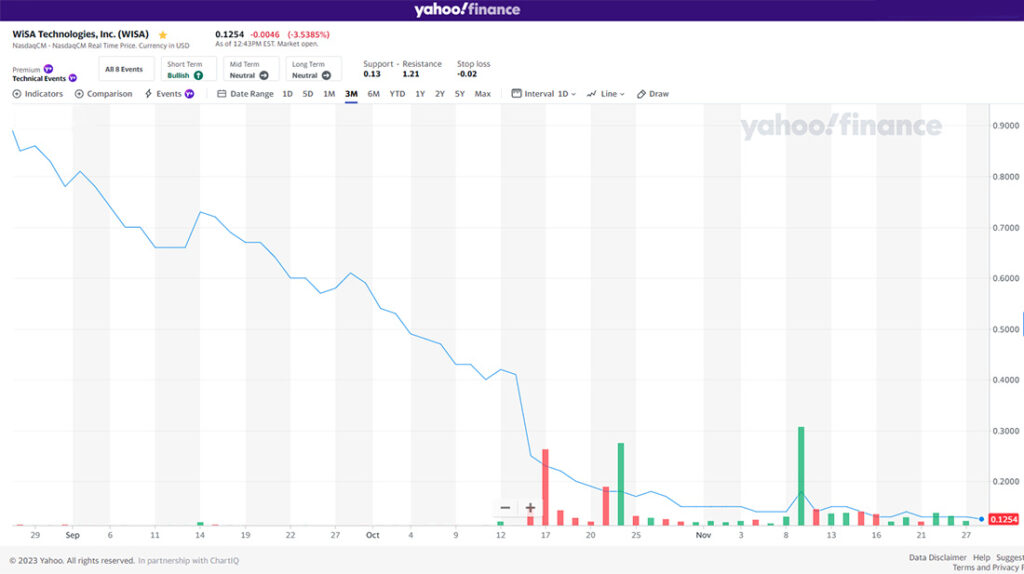Click the Nov x-axis label
This screenshot has width=1024, height=574.
[703, 535]
